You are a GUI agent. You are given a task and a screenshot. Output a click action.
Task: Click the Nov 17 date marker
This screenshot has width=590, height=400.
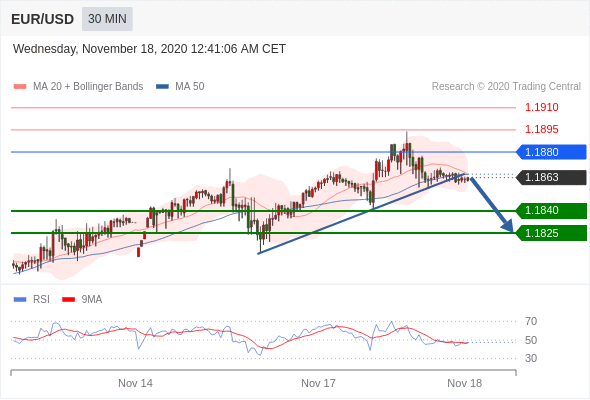[318, 383]
